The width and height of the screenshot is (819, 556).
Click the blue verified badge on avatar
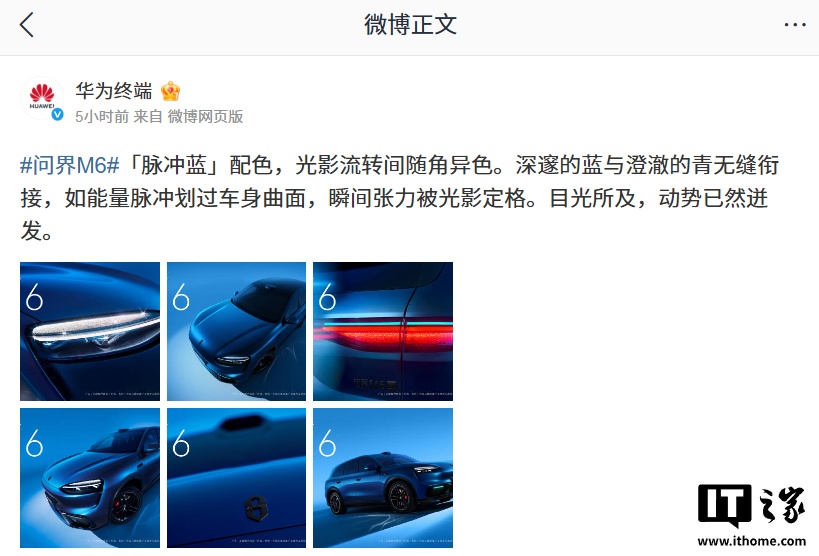coord(57,114)
